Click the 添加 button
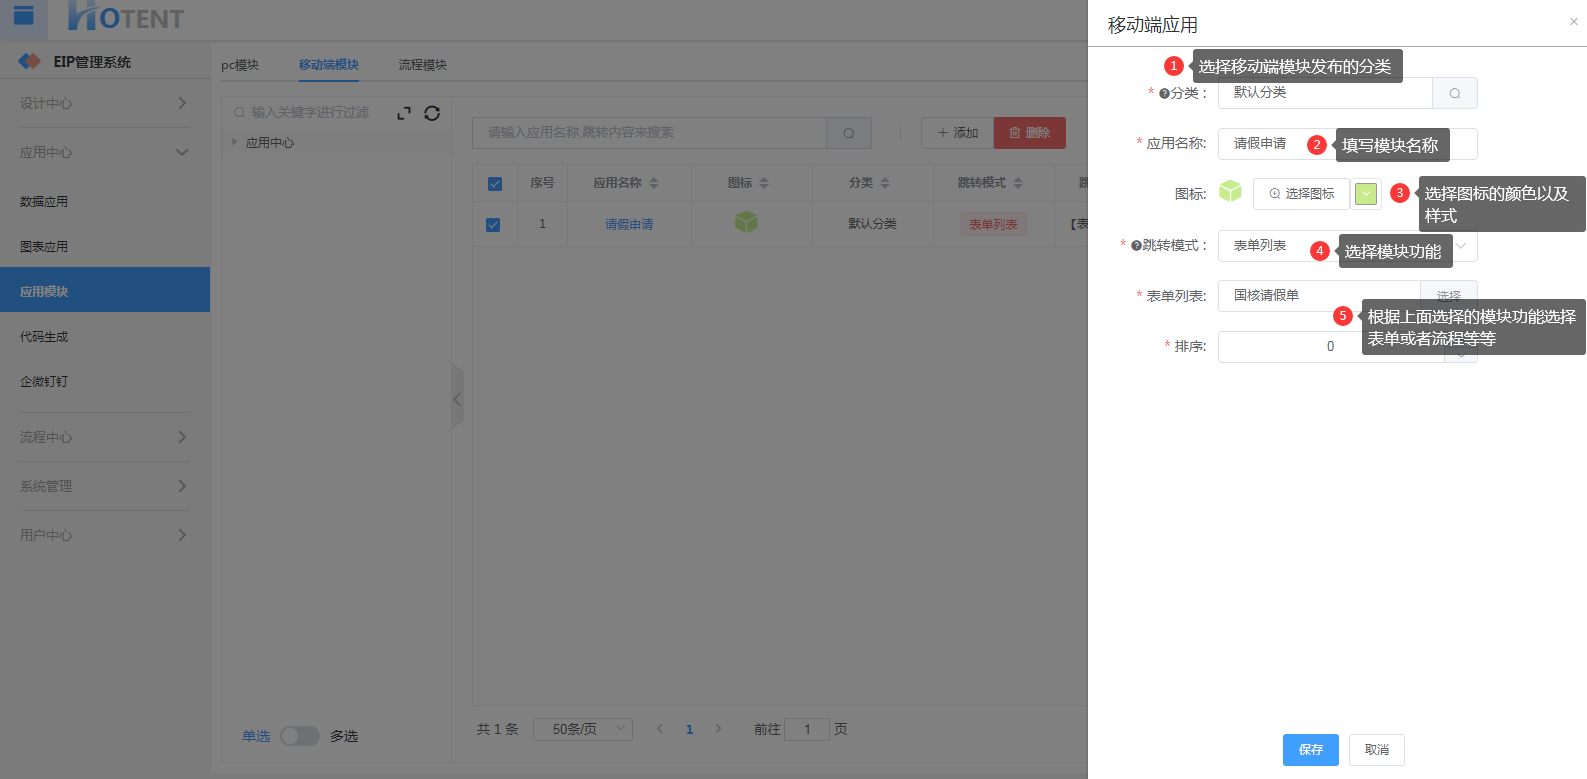Viewport: 1587px width, 779px height. click(957, 133)
